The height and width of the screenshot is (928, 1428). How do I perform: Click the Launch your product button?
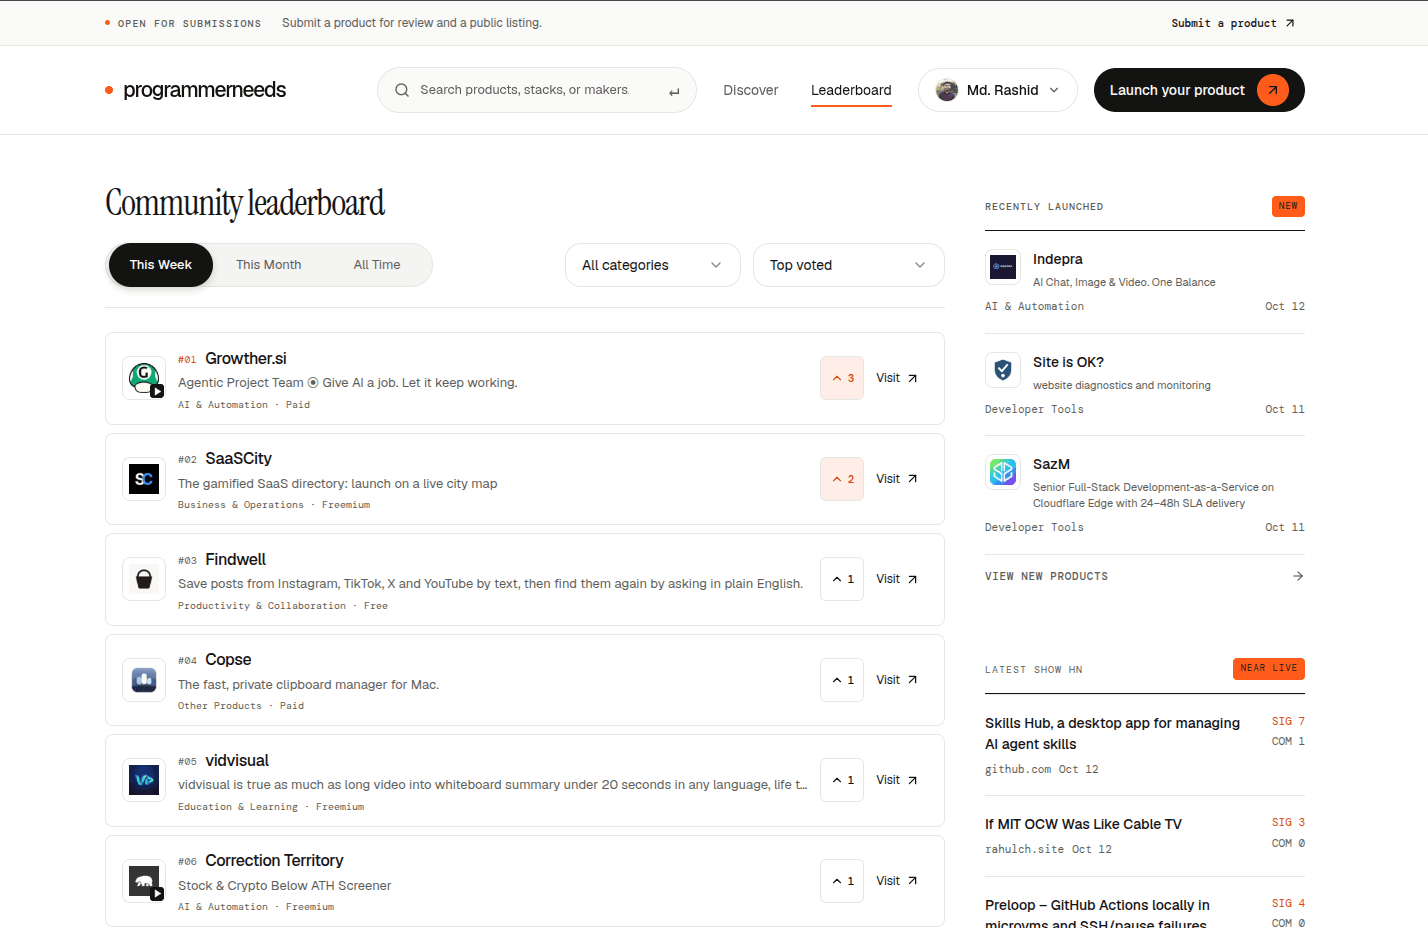(1199, 90)
